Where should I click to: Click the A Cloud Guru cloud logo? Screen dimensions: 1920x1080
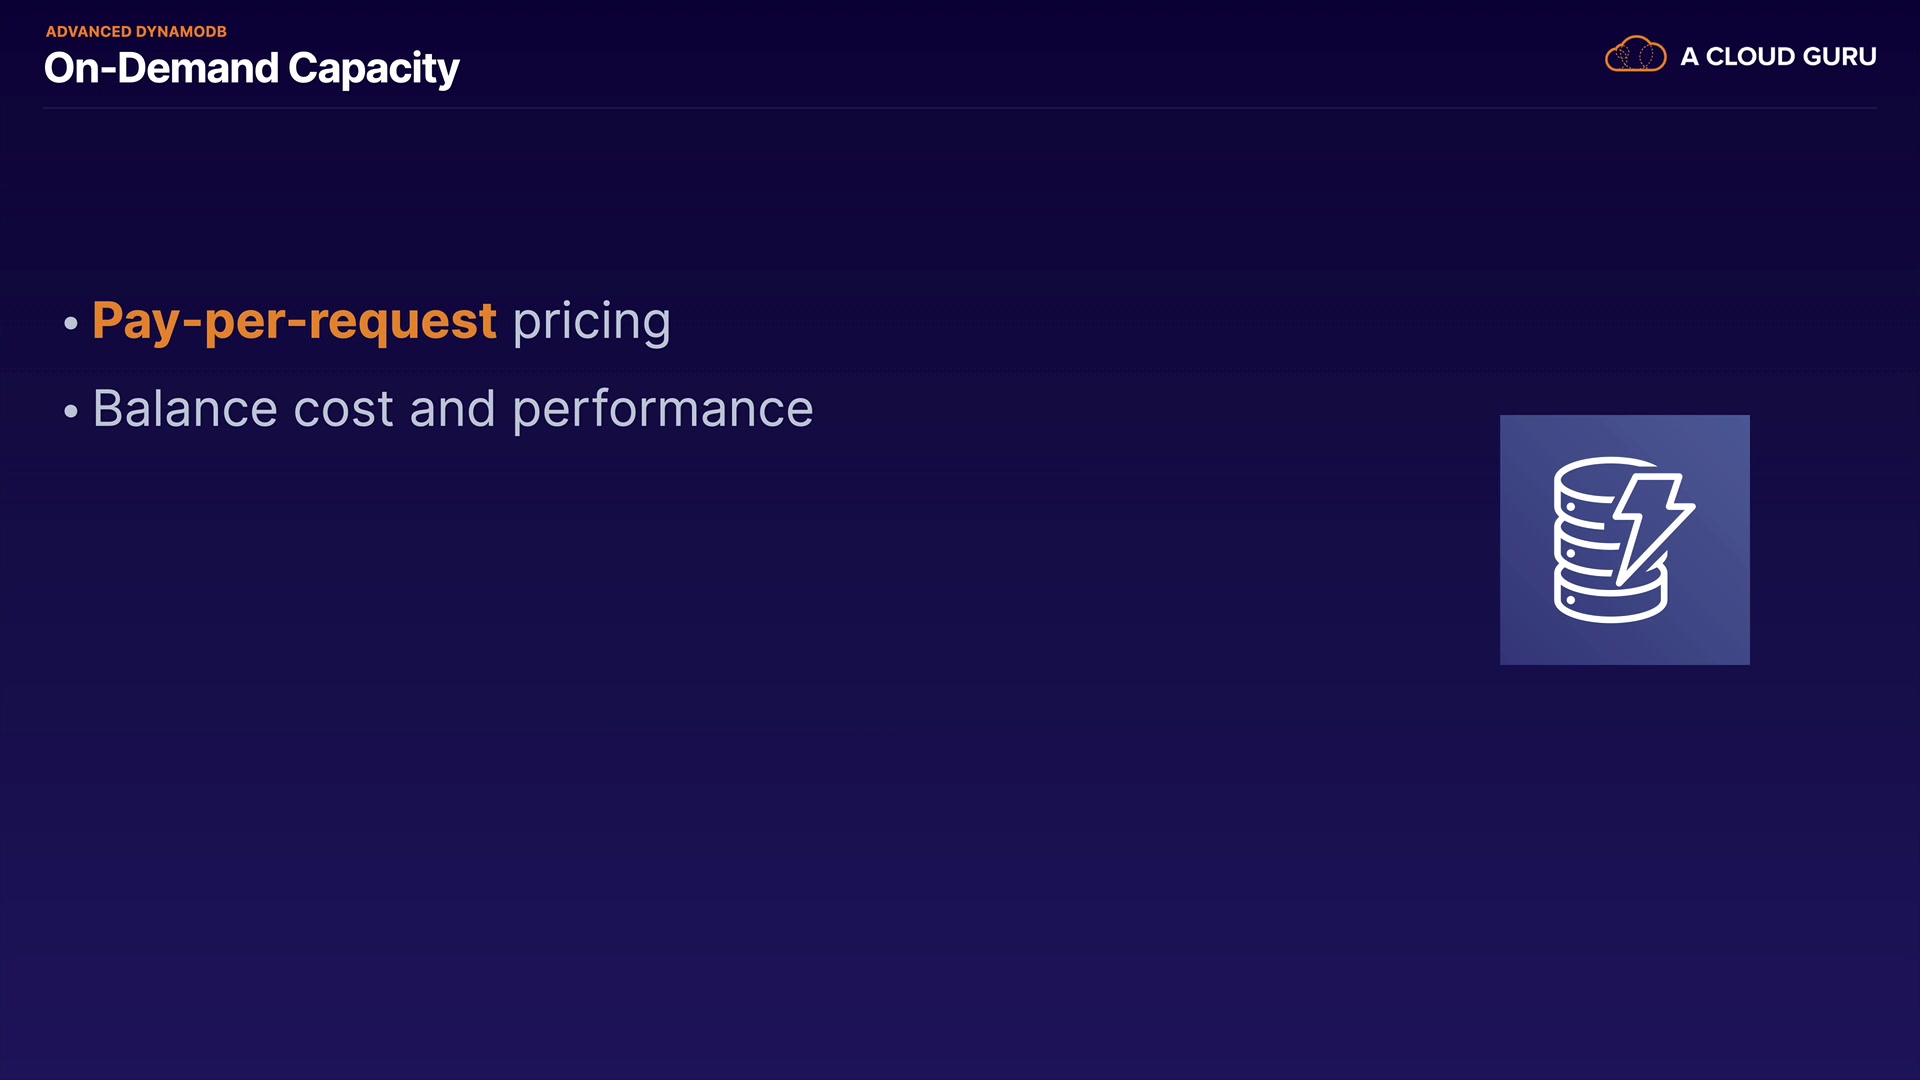pos(1635,55)
